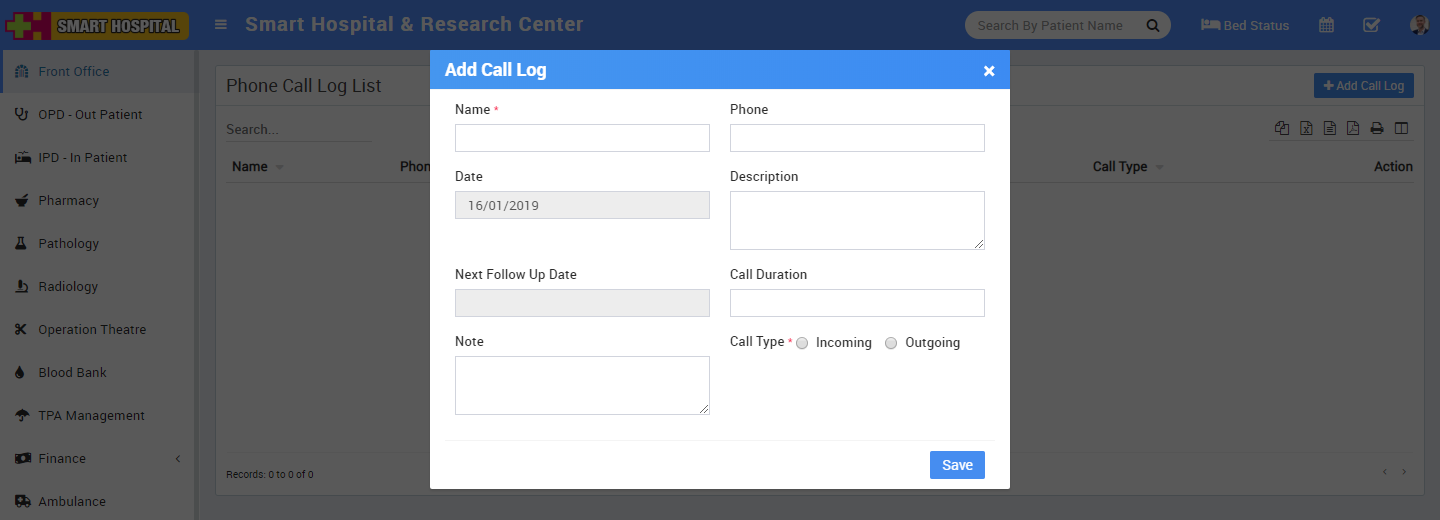Viewport: 1440px width, 520px height.
Task: Open the Next Follow Up Date picker
Action: coord(582,303)
